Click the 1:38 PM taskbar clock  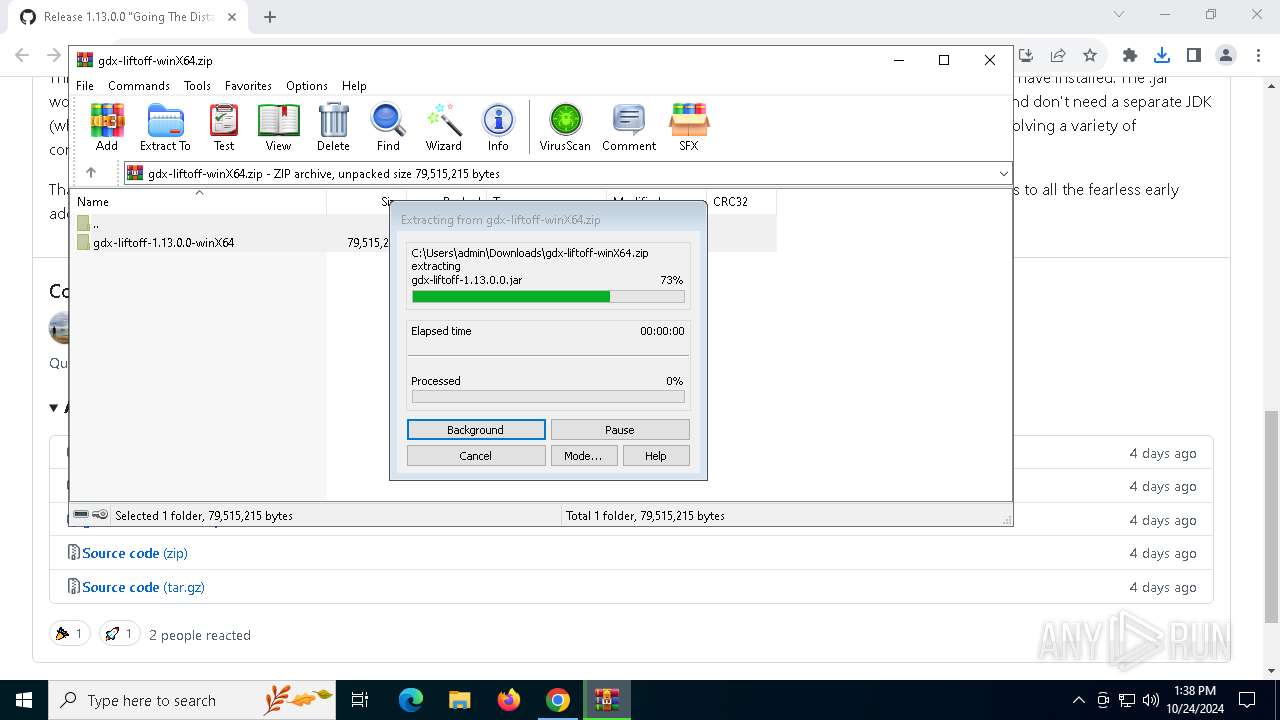[1195, 691]
